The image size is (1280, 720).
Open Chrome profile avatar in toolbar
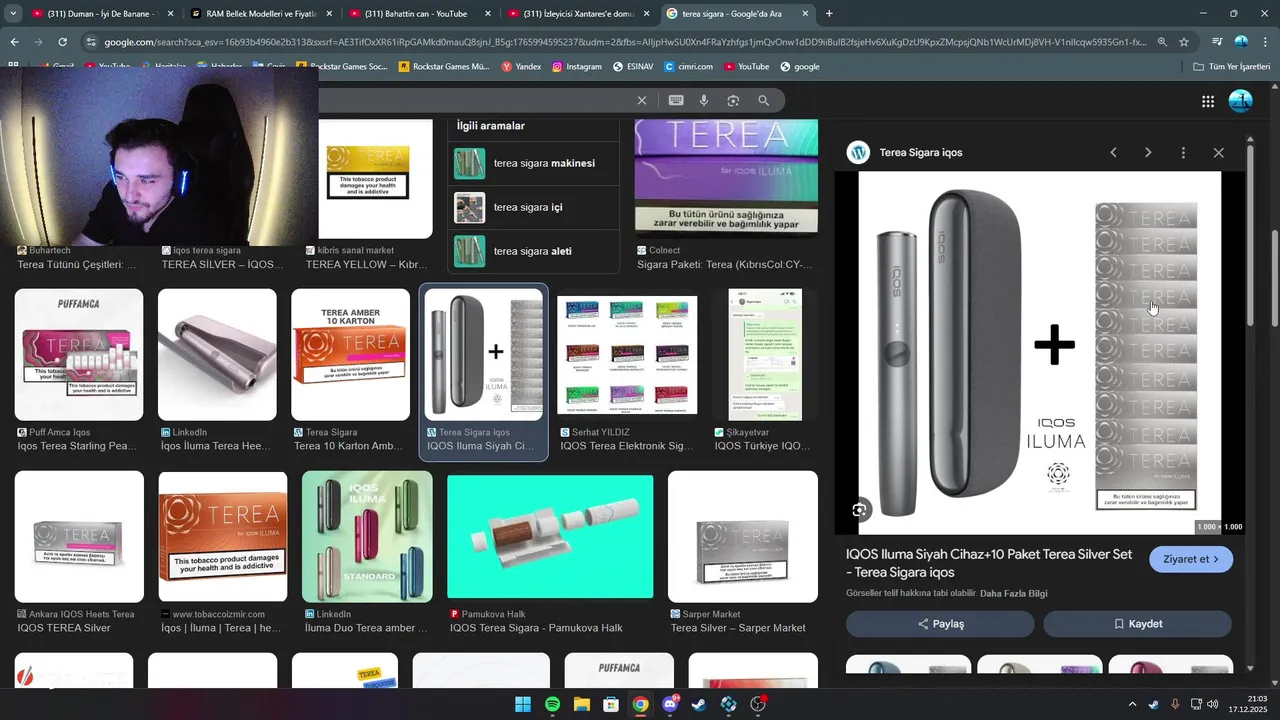point(1241,42)
